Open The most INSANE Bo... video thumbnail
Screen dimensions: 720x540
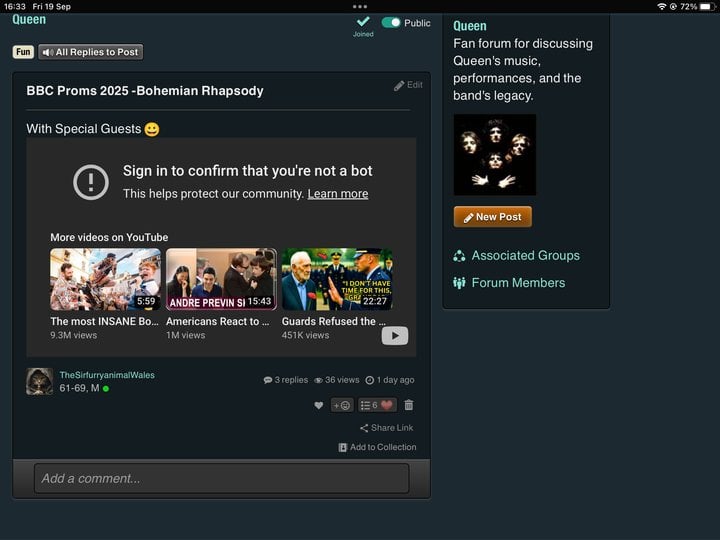(106, 279)
